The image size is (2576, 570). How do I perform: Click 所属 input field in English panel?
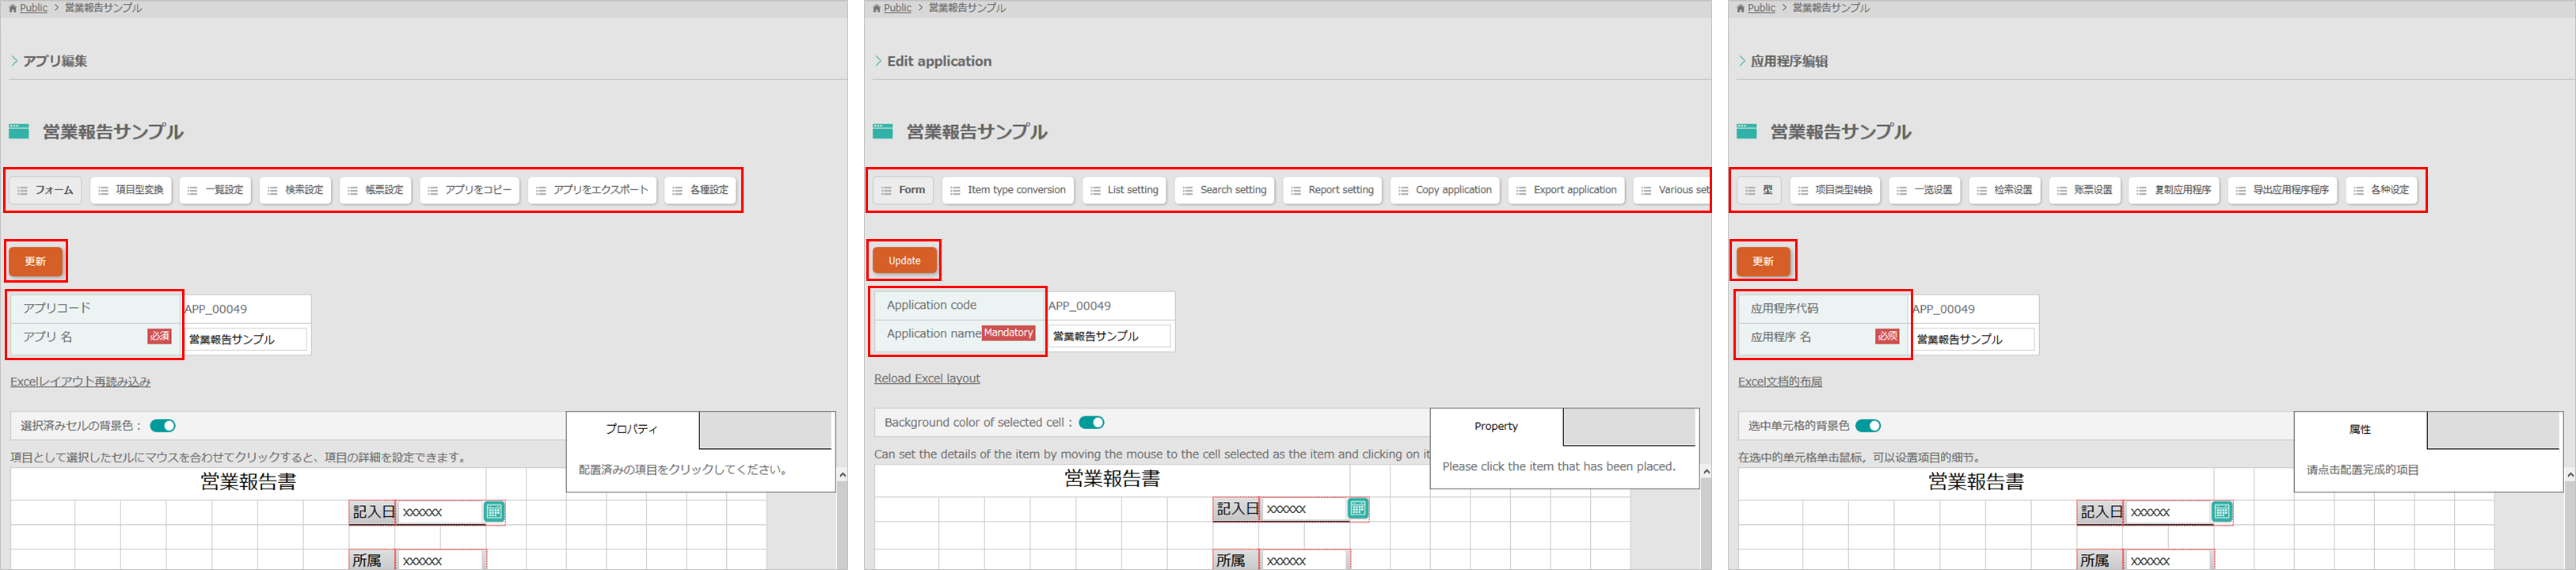click(x=1304, y=560)
